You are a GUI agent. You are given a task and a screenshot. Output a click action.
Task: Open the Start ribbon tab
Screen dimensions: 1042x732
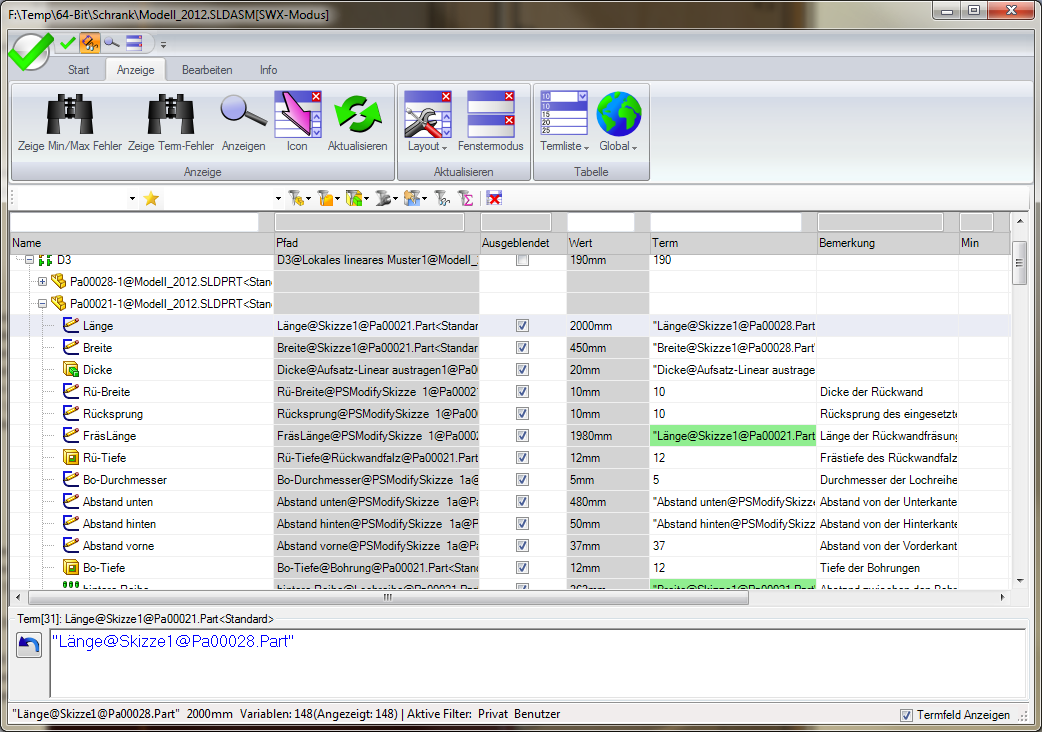(79, 70)
